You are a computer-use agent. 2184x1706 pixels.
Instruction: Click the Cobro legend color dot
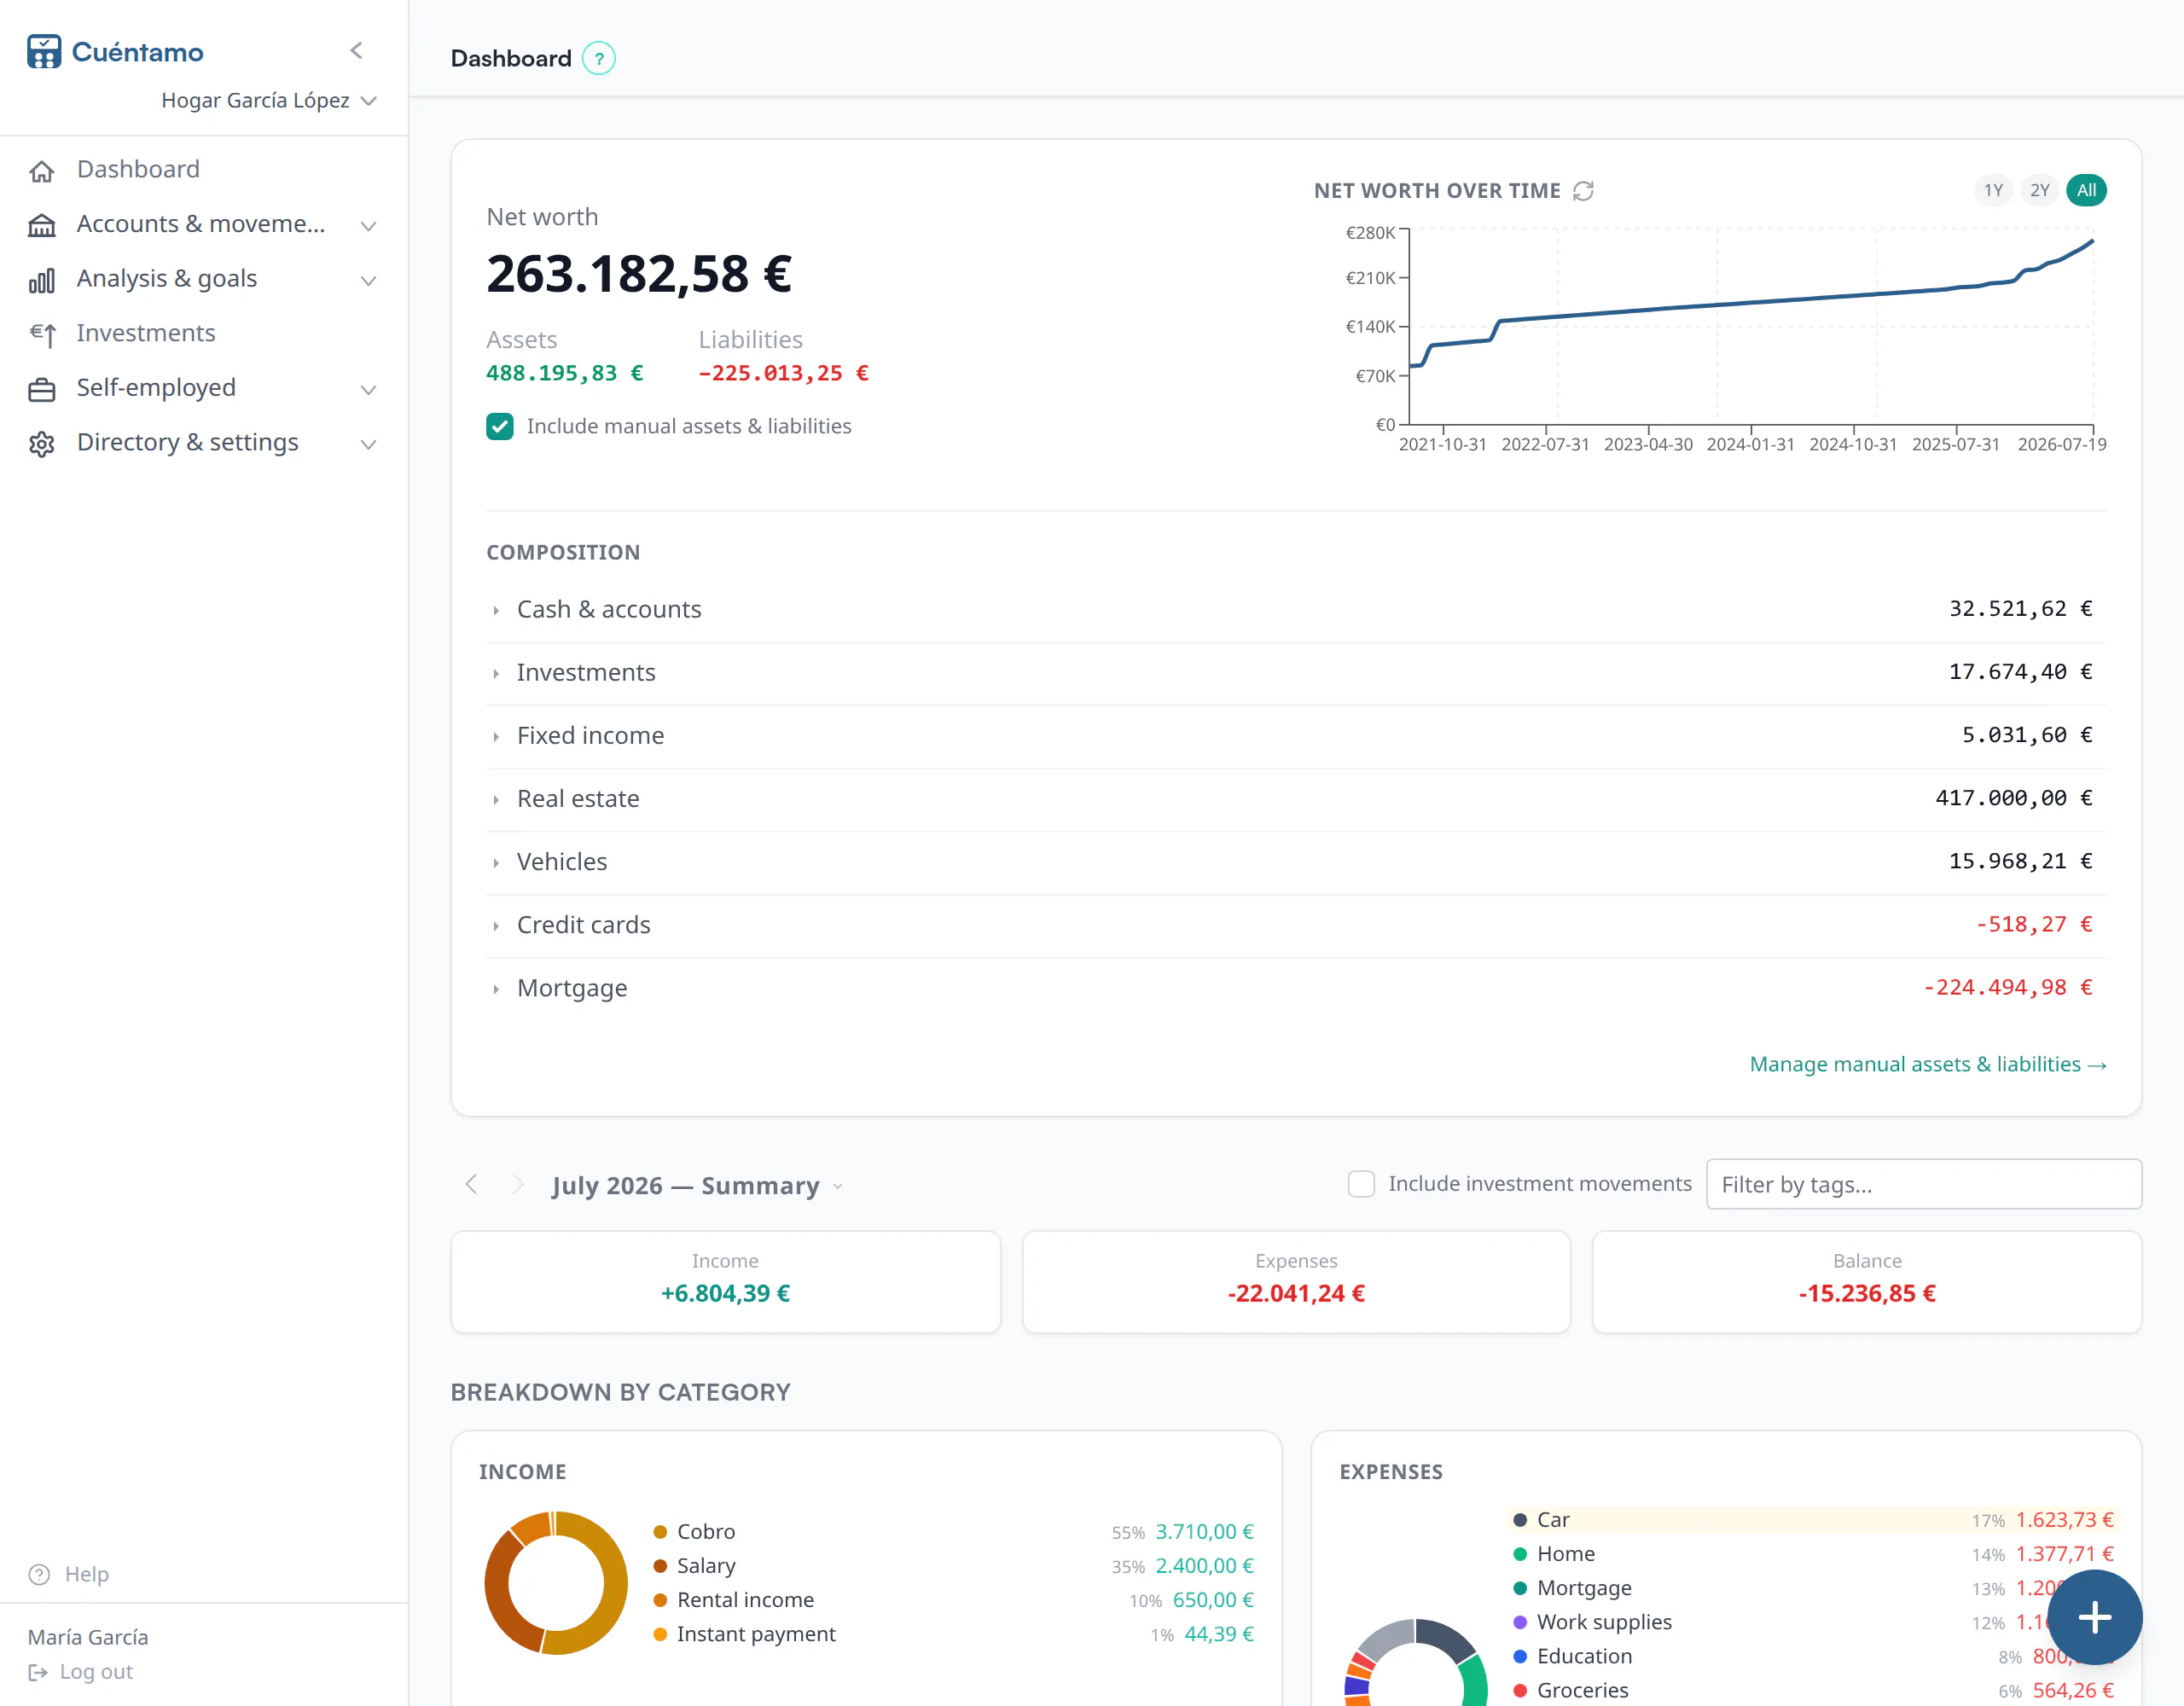click(660, 1532)
